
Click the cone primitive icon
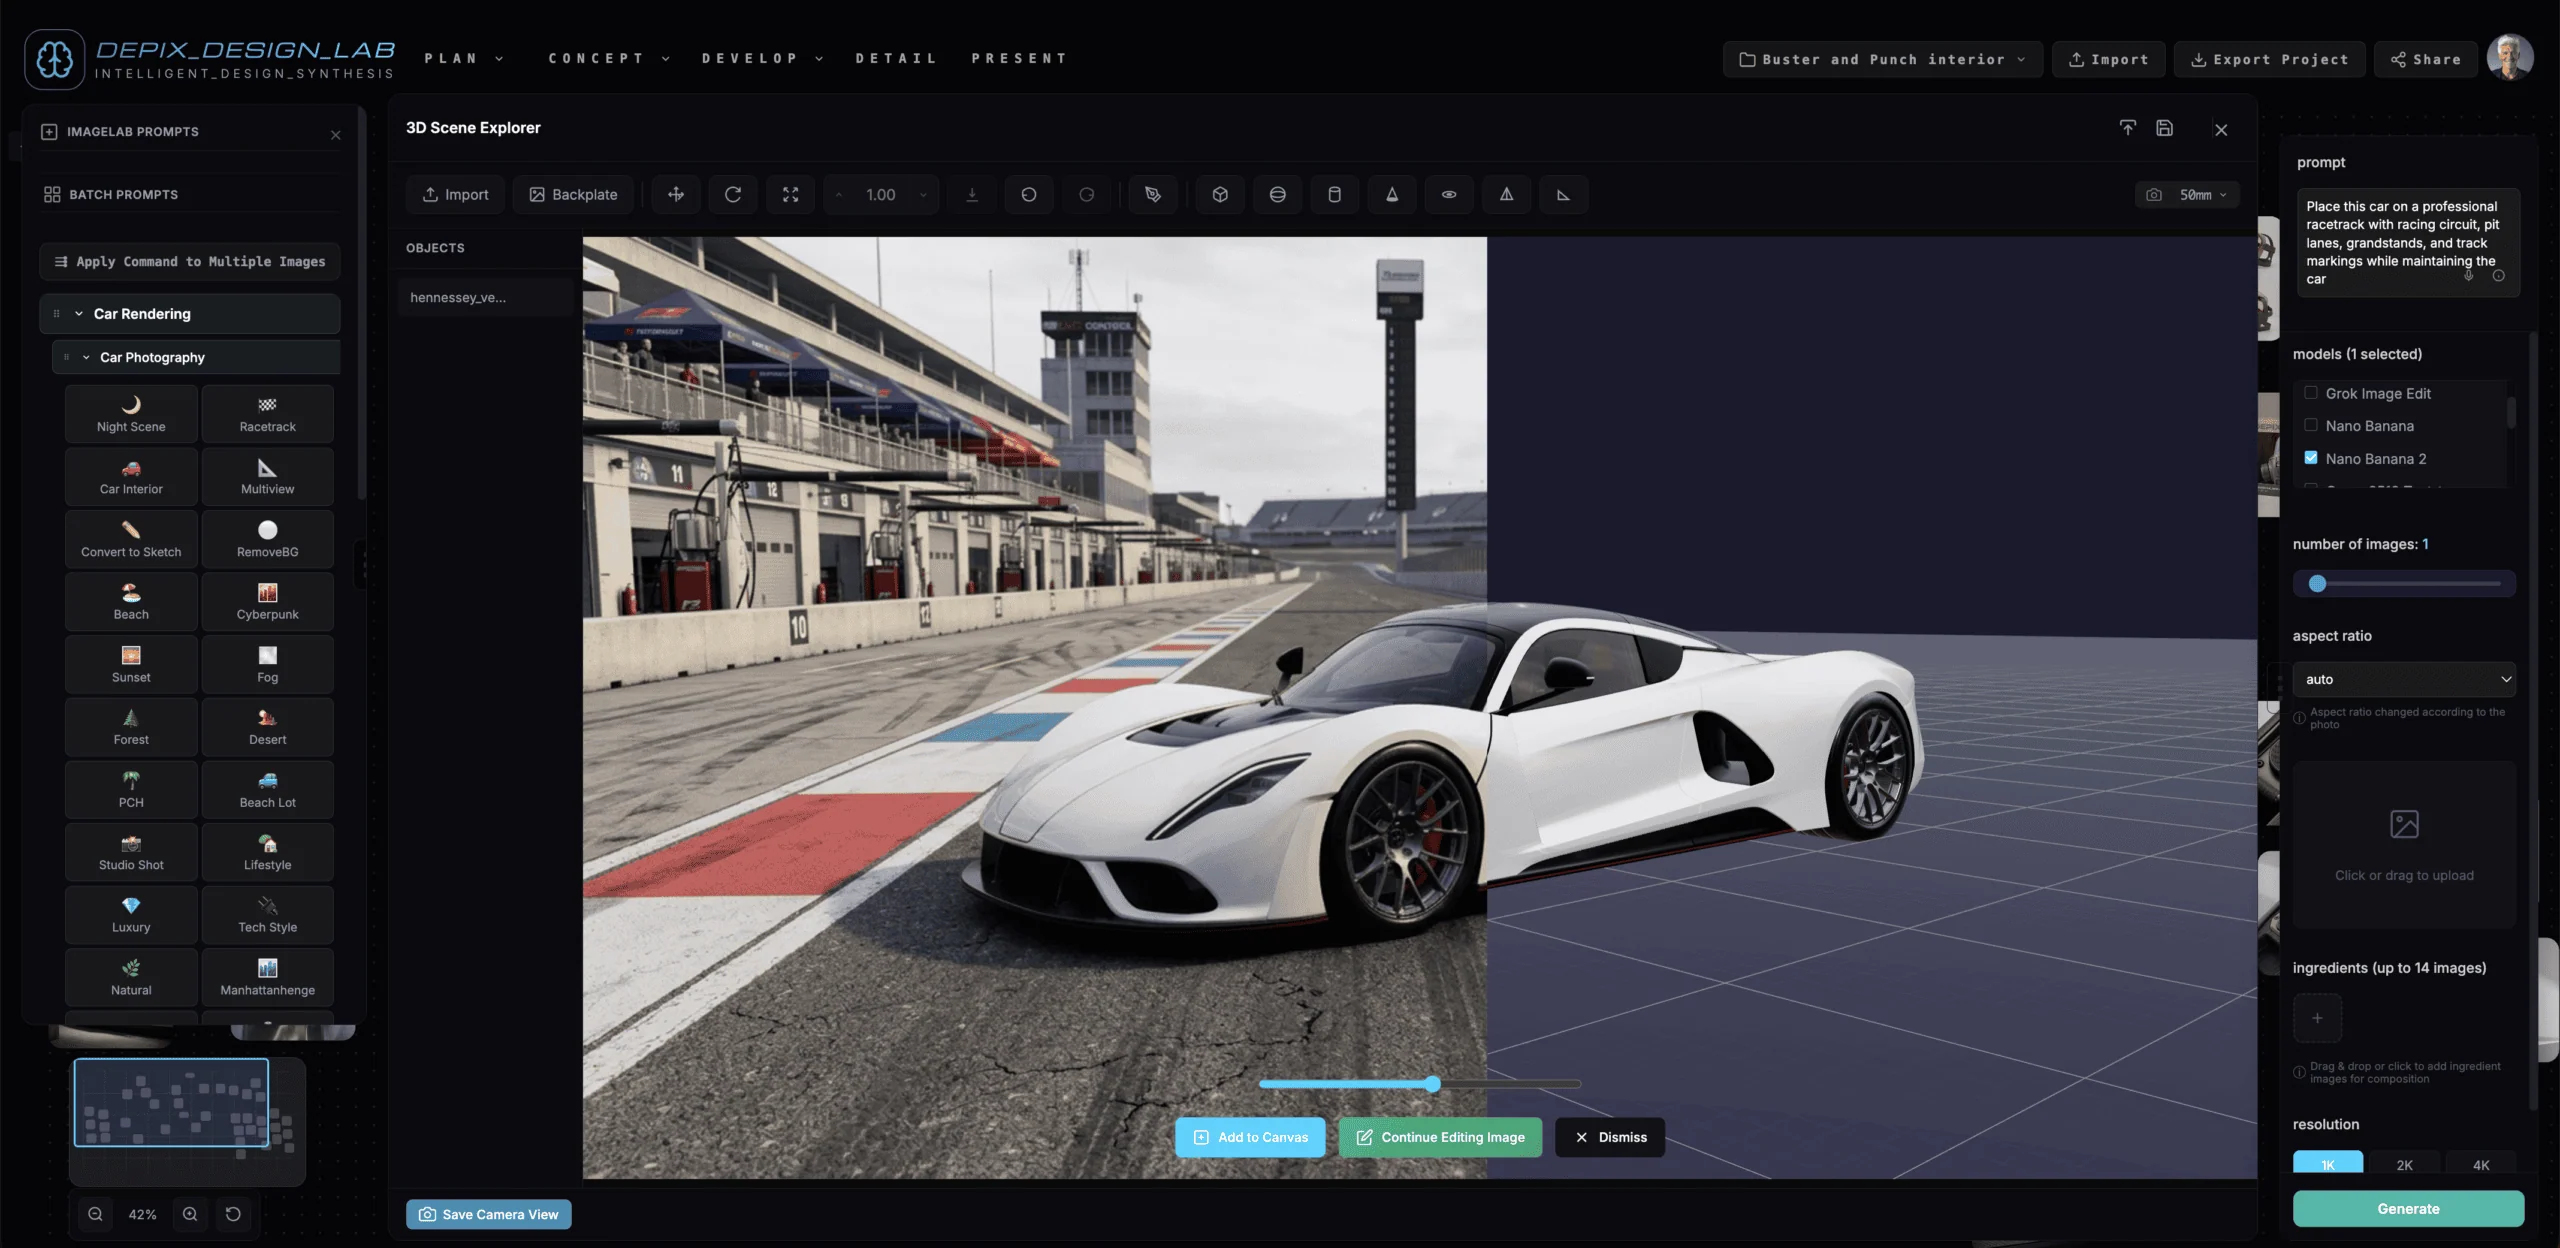pos(1391,194)
